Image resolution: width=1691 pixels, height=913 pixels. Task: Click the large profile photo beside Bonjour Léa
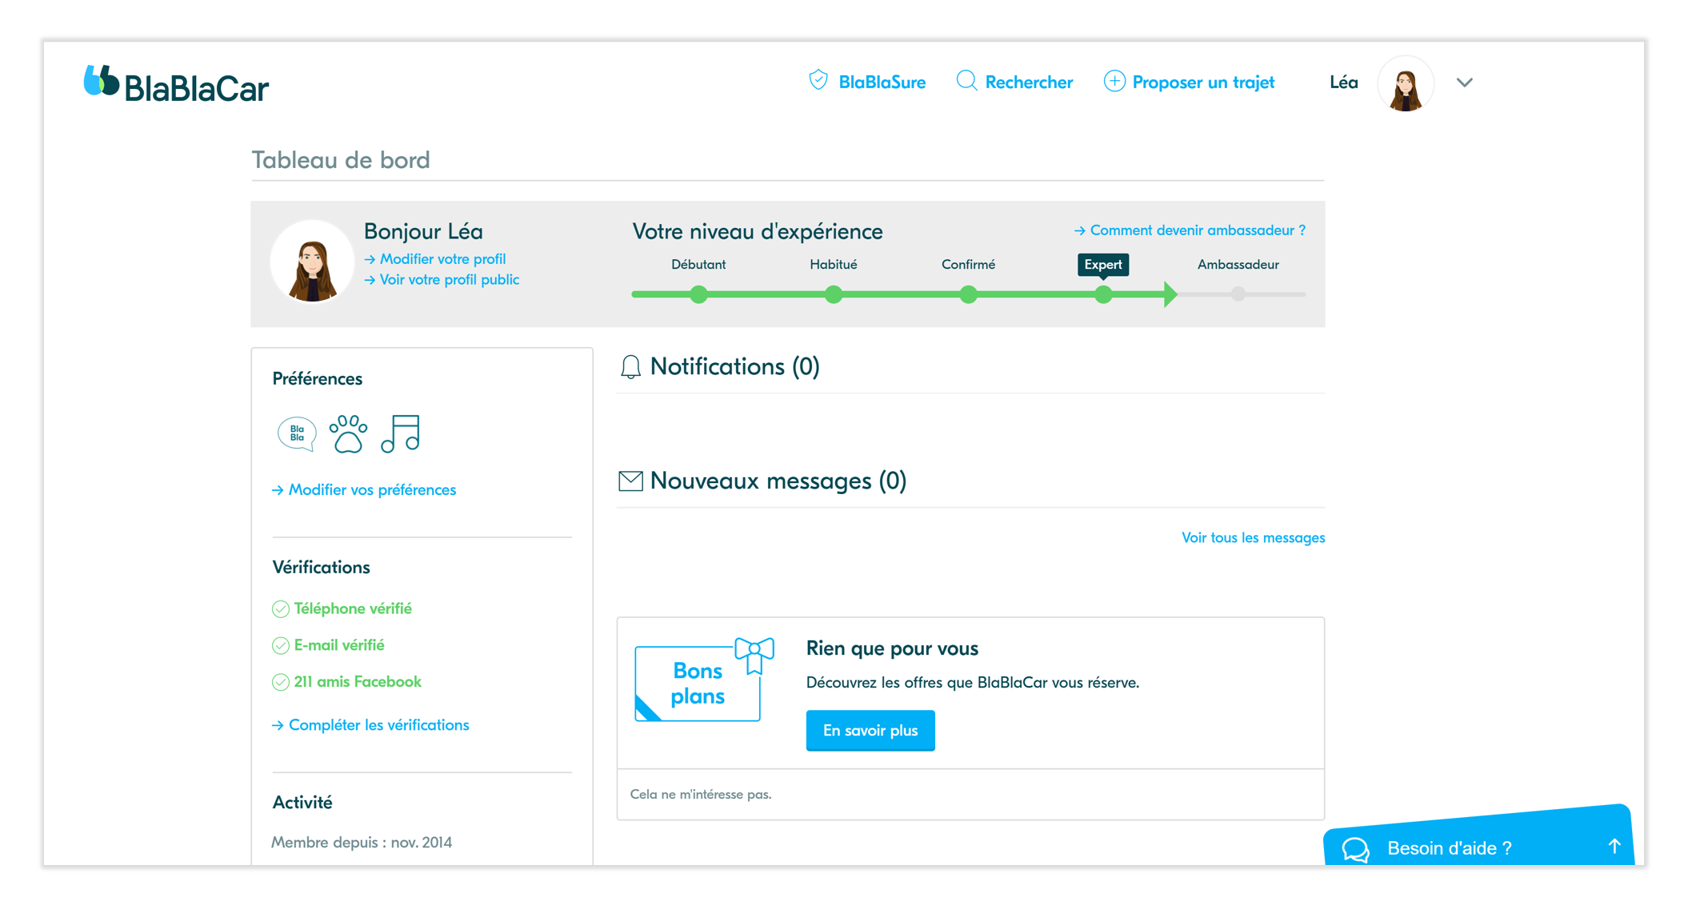(x=312, y=262)
